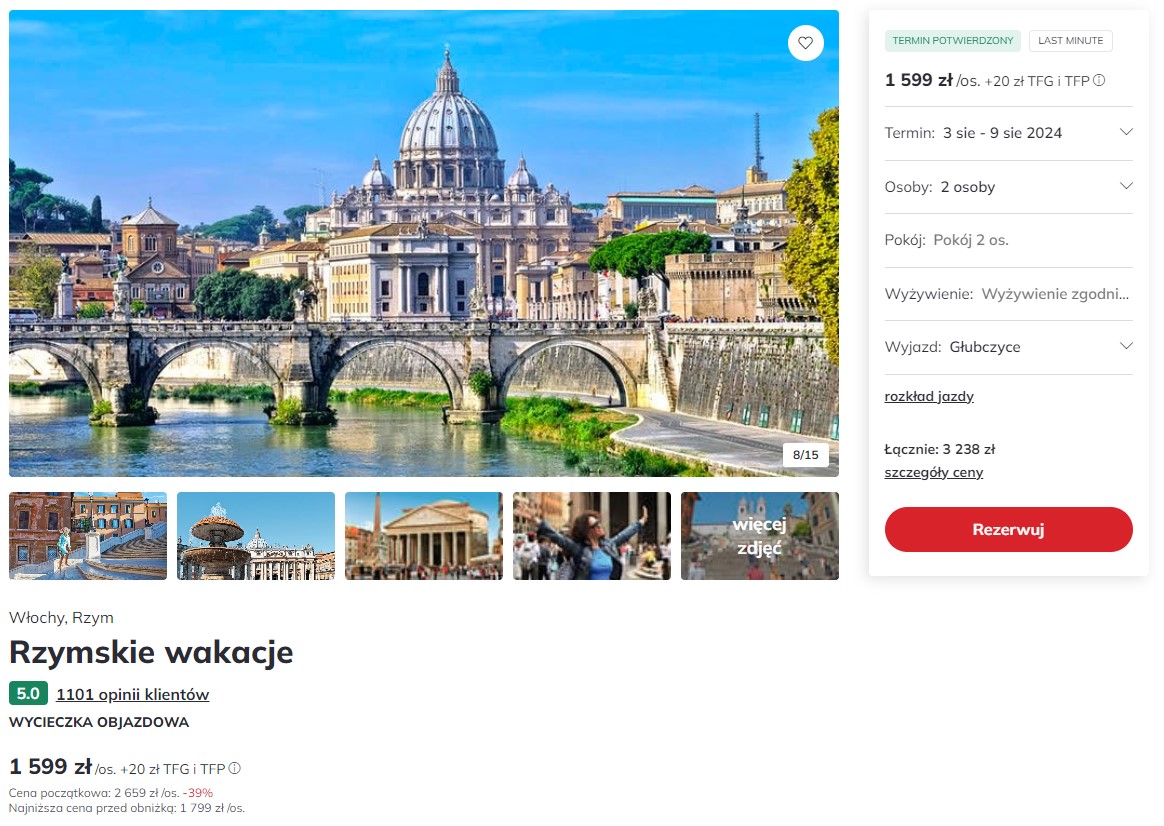1164x826 pixels.
Task: Expand the Termin date dropdown chevron
Action: 1125,132
